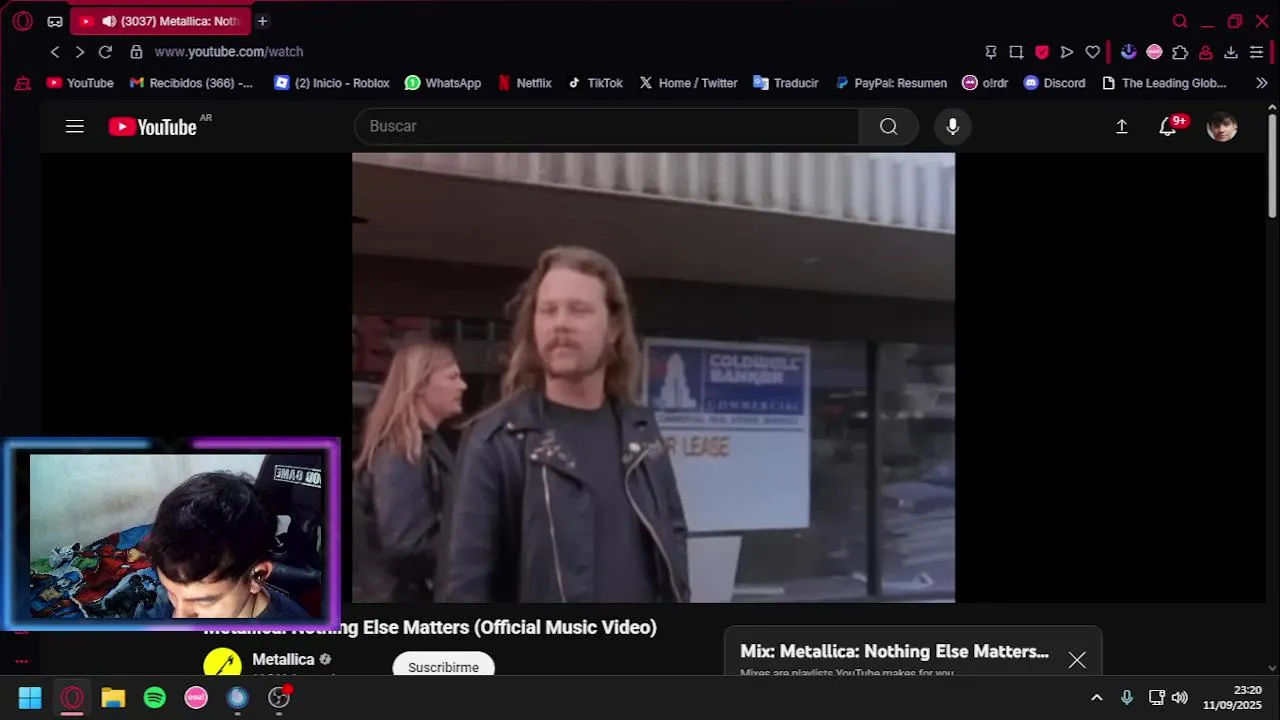Open osu! from the taskbar
Viewport: 1280px width, 720px height.
[196, 698]
